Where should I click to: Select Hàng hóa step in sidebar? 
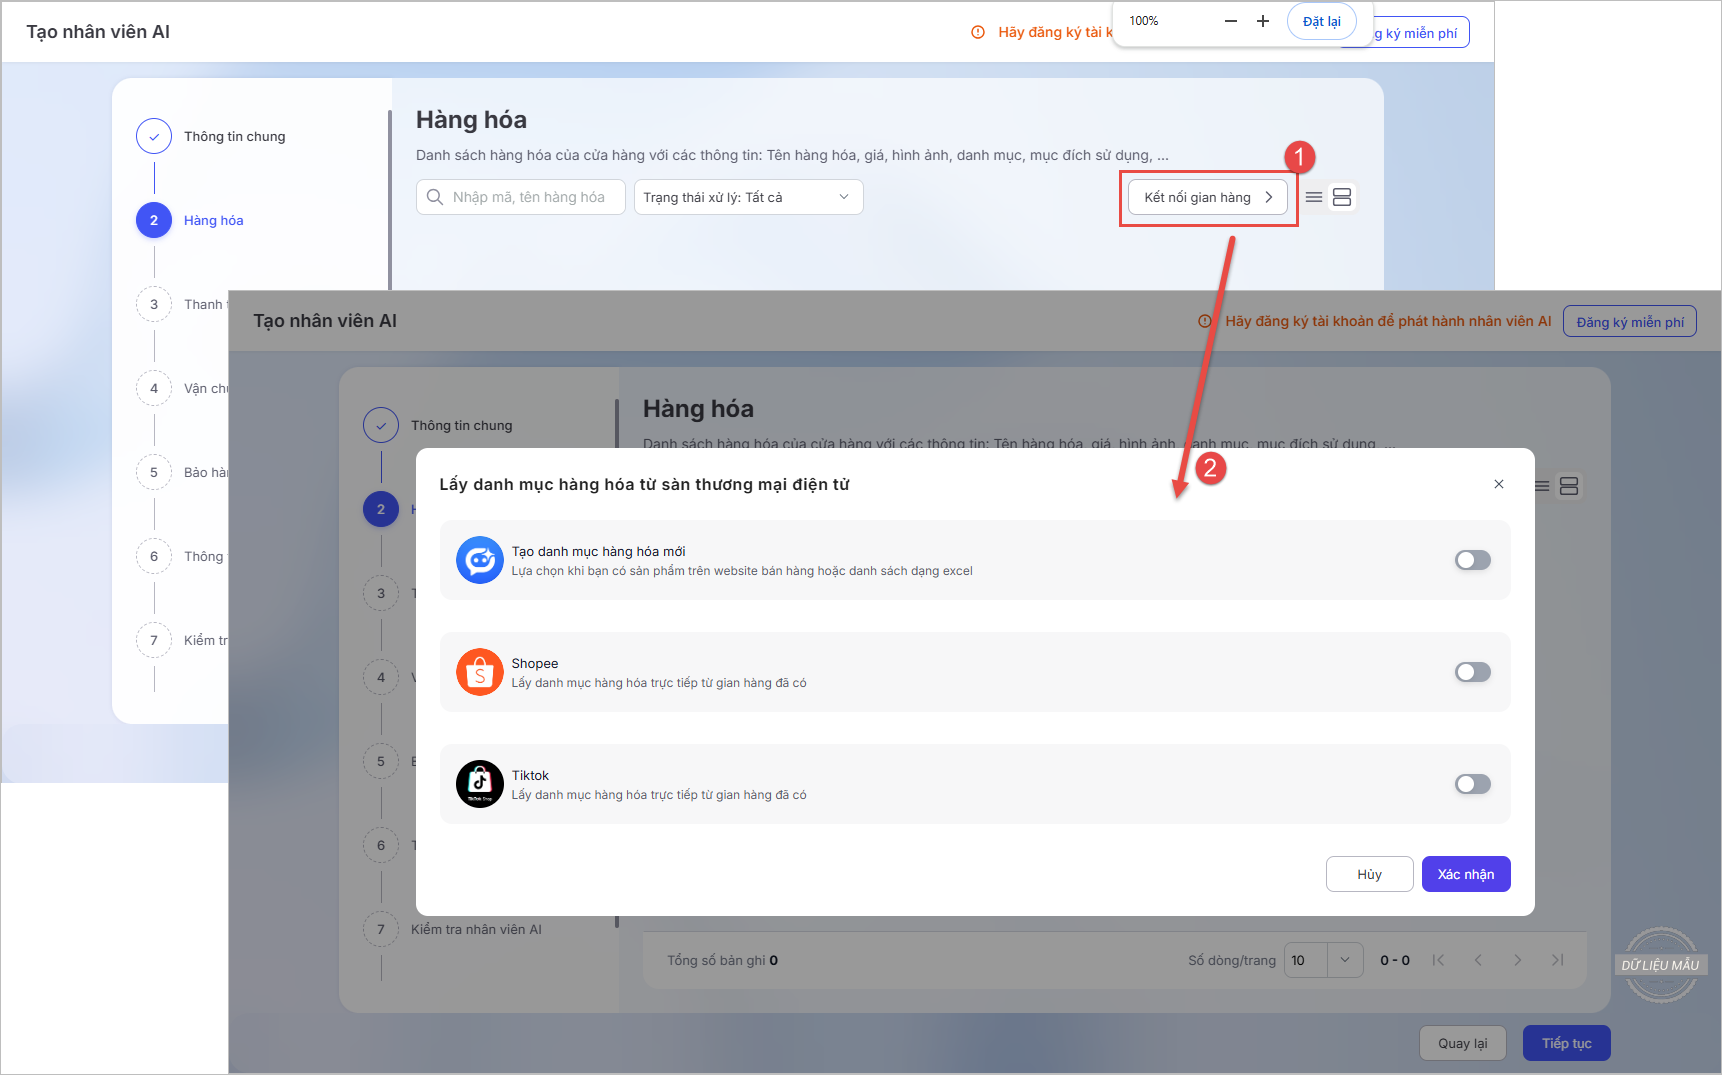(213, 220)
